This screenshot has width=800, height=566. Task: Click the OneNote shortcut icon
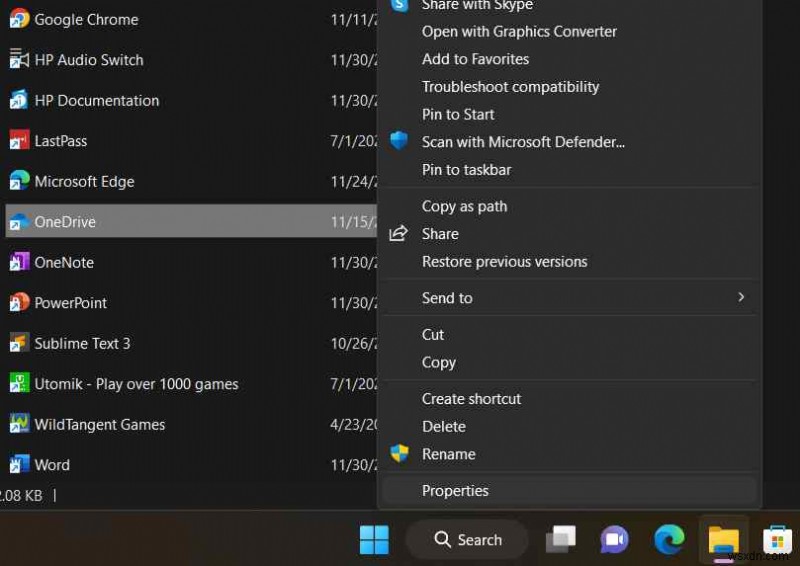coord(19,262)
